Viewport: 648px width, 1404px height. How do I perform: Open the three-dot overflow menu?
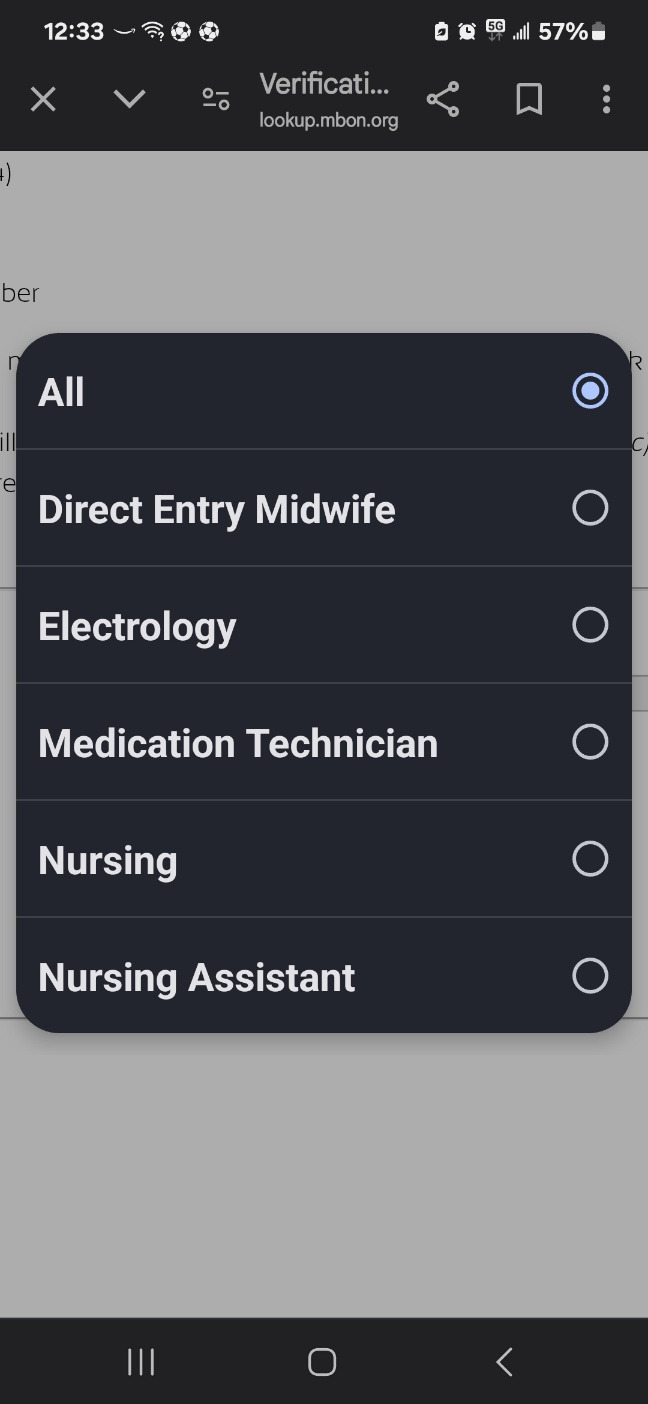(606, 99)
